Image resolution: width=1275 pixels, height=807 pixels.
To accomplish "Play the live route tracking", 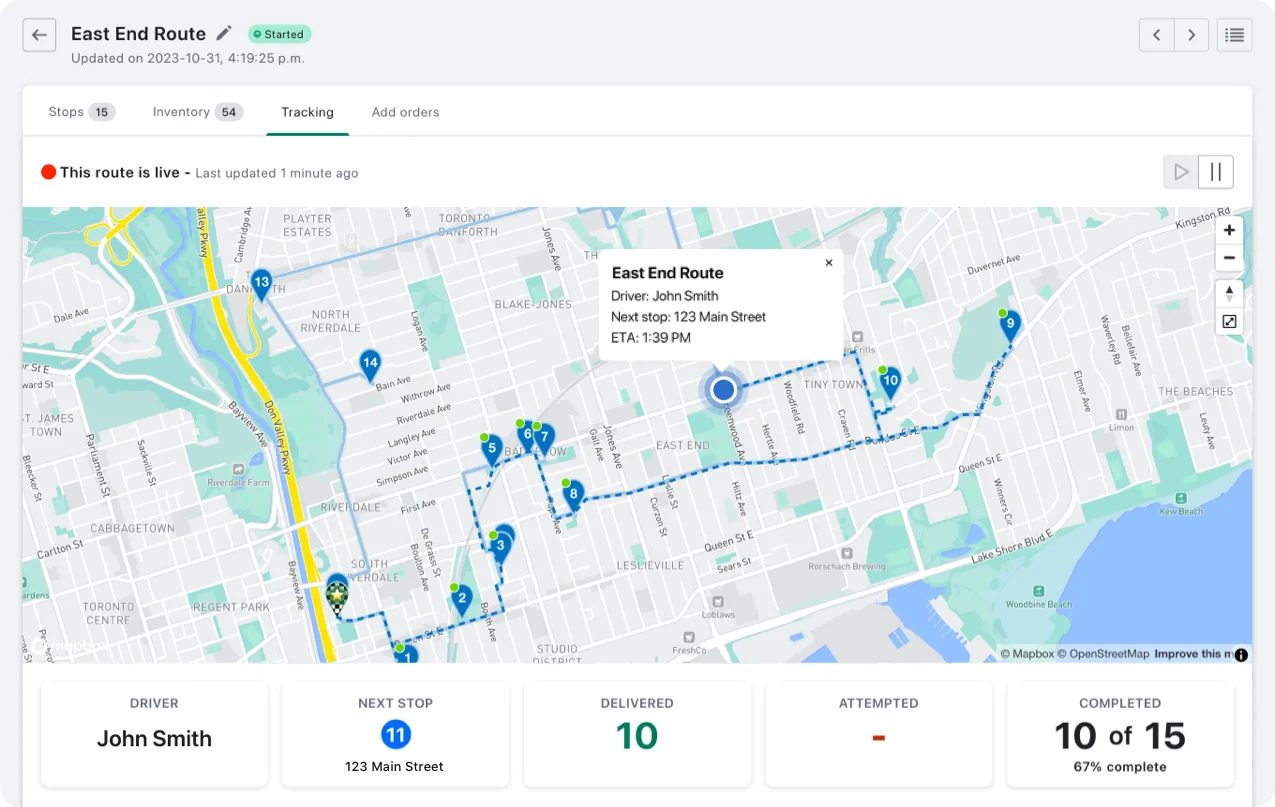I will coord(1181,172).
